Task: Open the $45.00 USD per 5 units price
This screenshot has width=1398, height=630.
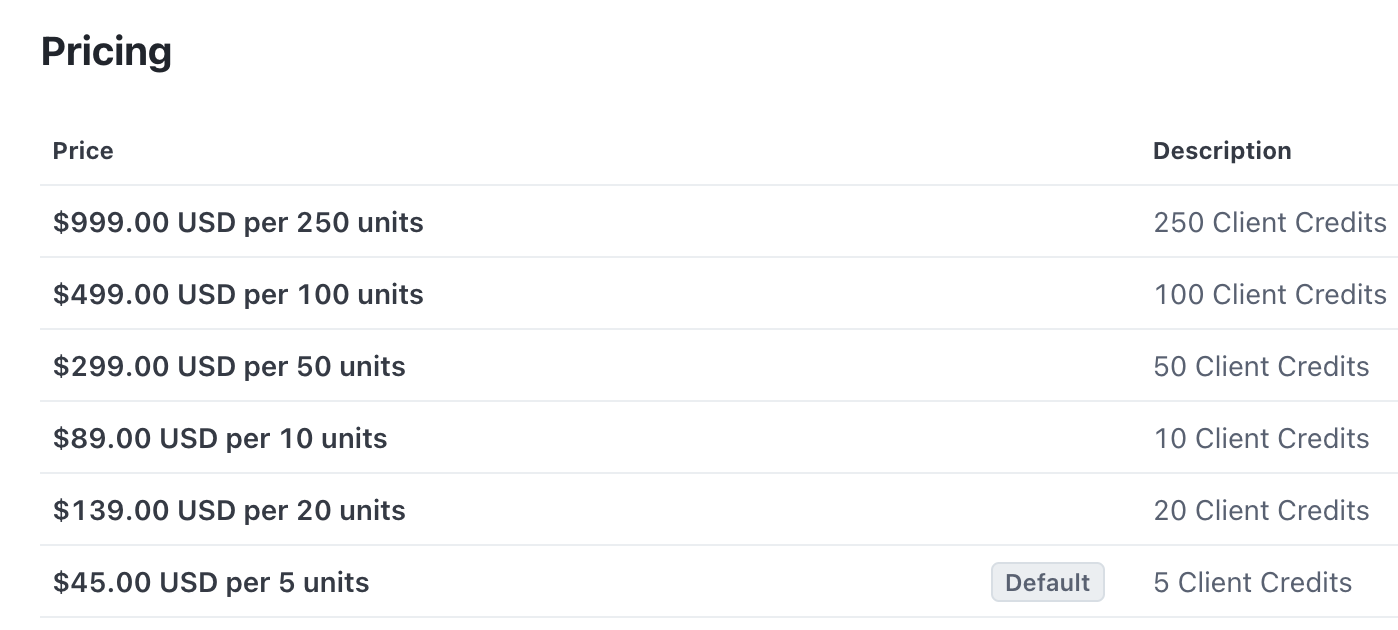Action: 211,582
